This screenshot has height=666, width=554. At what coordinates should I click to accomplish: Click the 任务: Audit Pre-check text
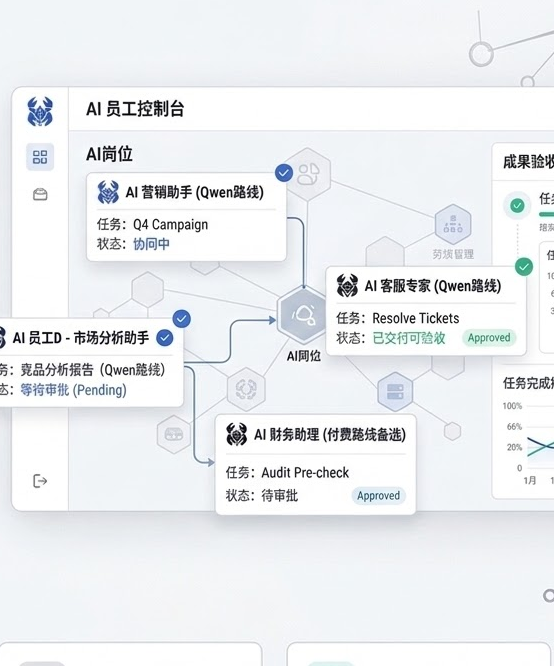tap(287, 472)
